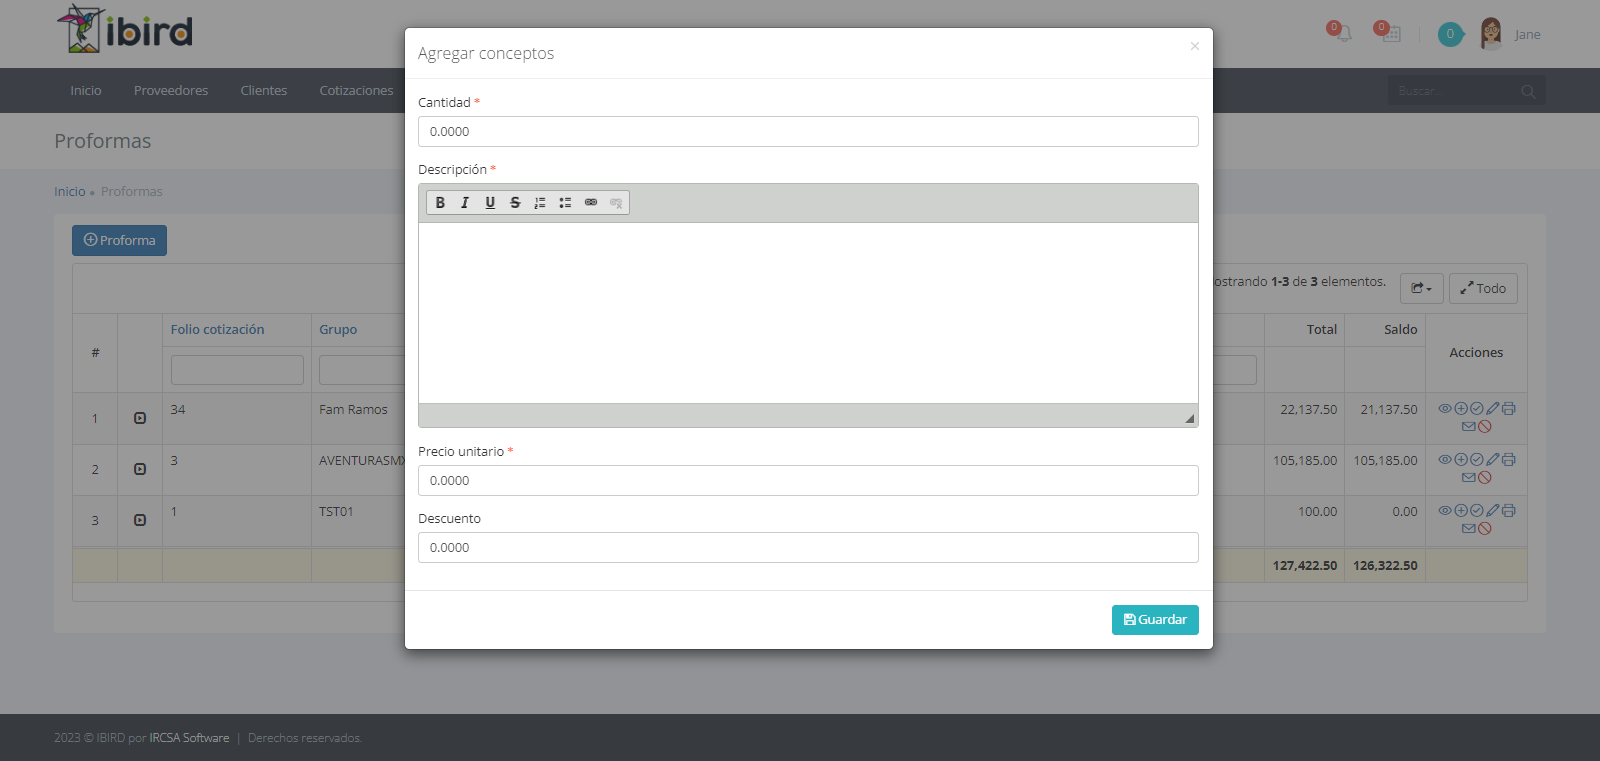Click the IRCSA Software footer link
Image resolution: width=1600 pixels, height=761 pixels.
tap(189, 738)
